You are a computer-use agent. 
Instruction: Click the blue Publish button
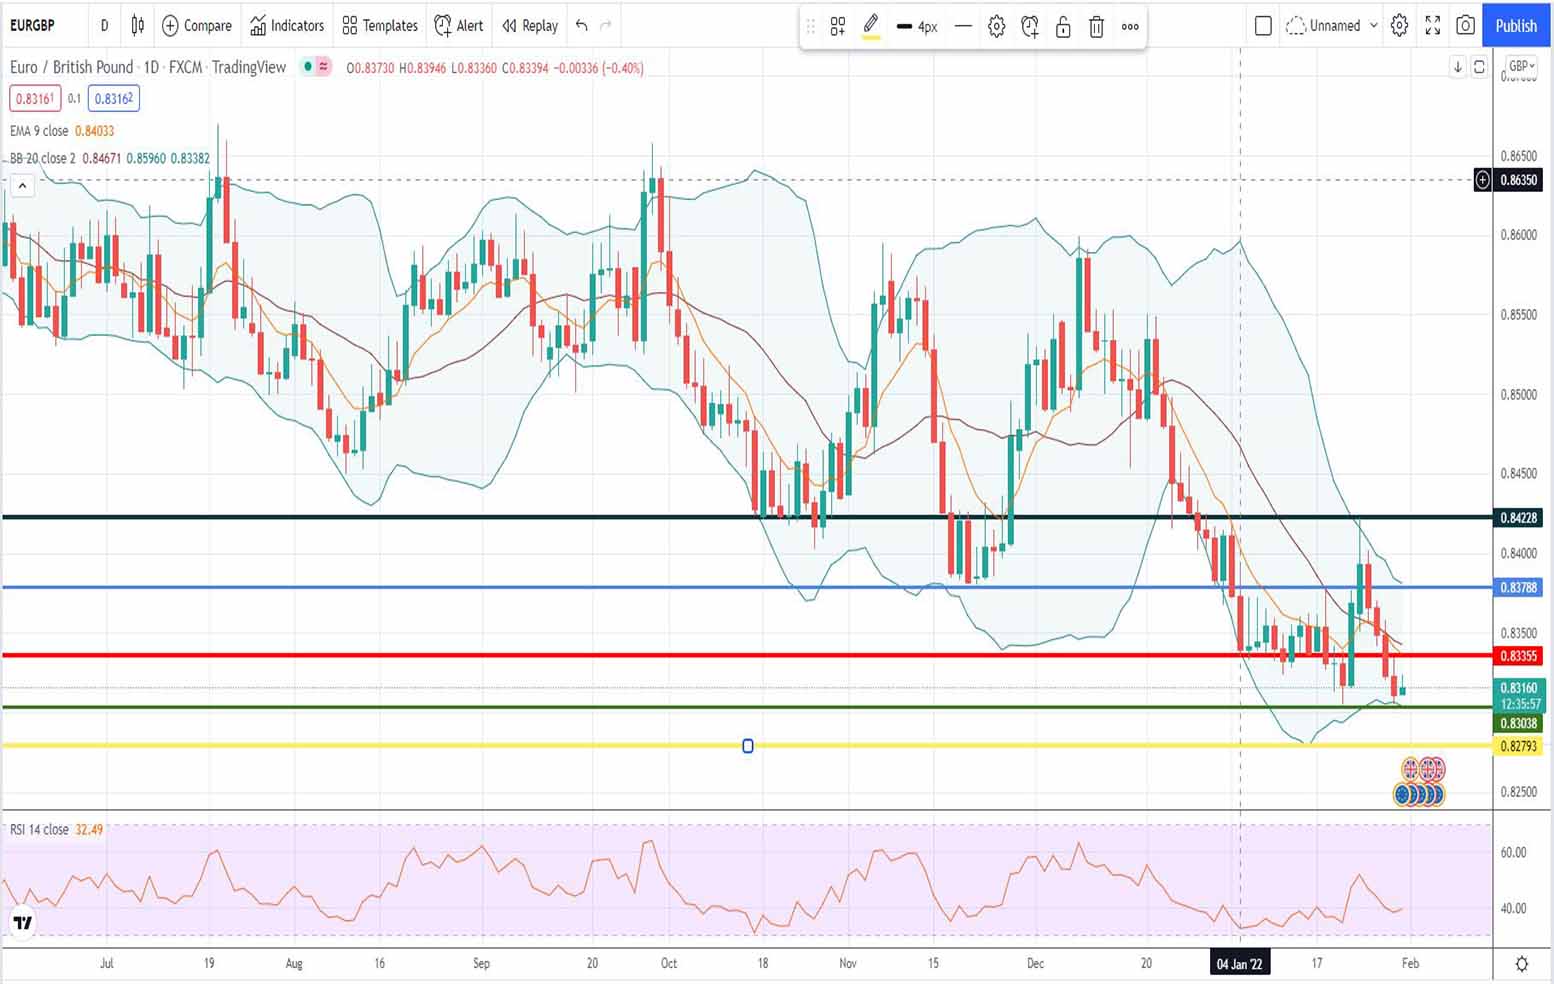pos(1515,25)
